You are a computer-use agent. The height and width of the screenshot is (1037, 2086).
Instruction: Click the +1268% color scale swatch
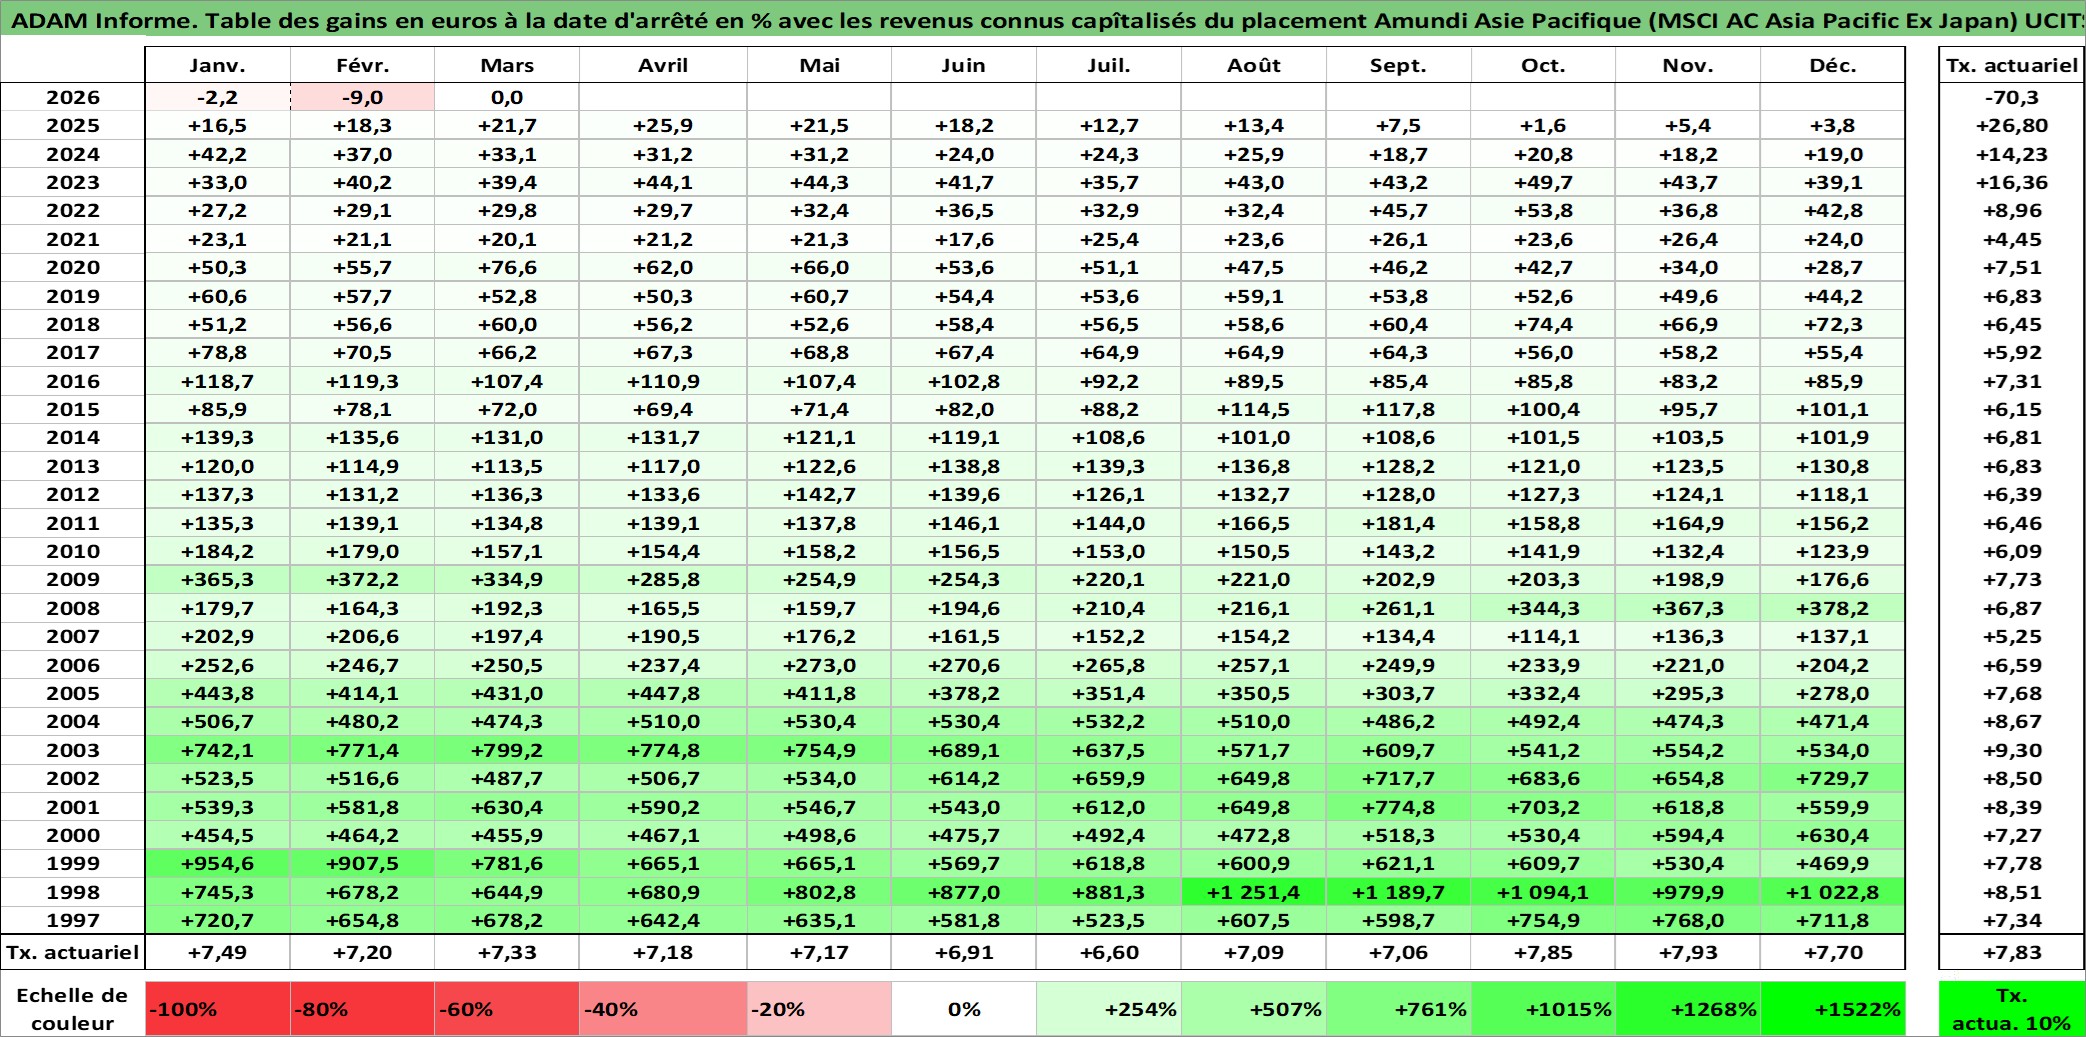tap(1688, 1009)
